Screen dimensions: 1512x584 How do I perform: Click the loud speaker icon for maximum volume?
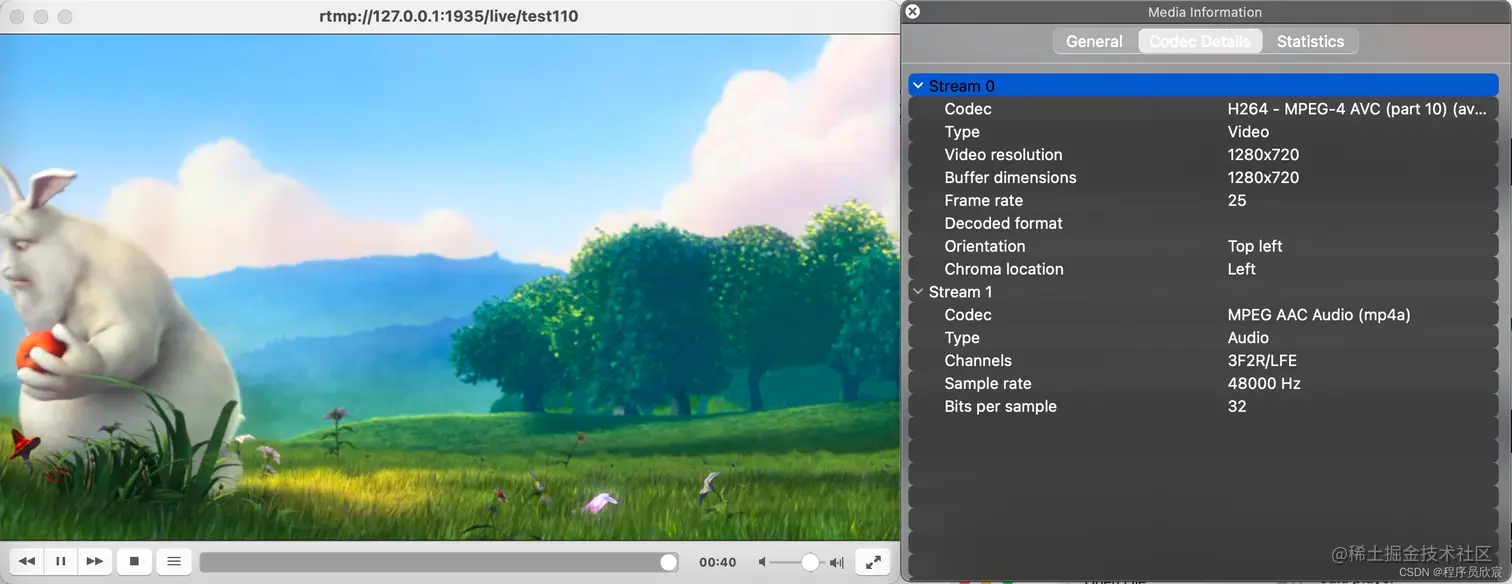[x=836, y=562]
